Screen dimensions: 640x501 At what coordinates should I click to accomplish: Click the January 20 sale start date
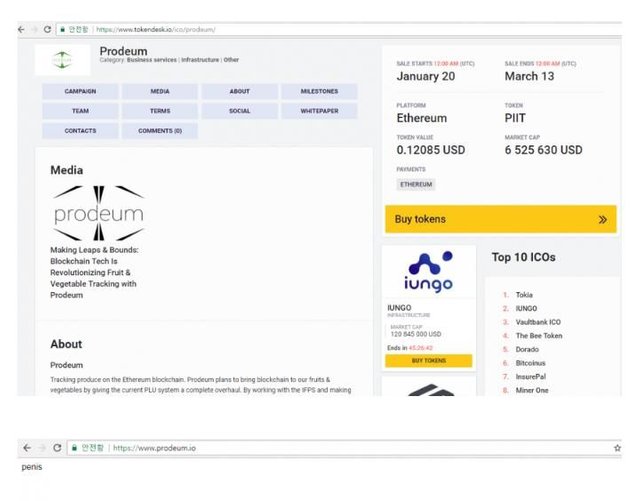click(426, 76)
